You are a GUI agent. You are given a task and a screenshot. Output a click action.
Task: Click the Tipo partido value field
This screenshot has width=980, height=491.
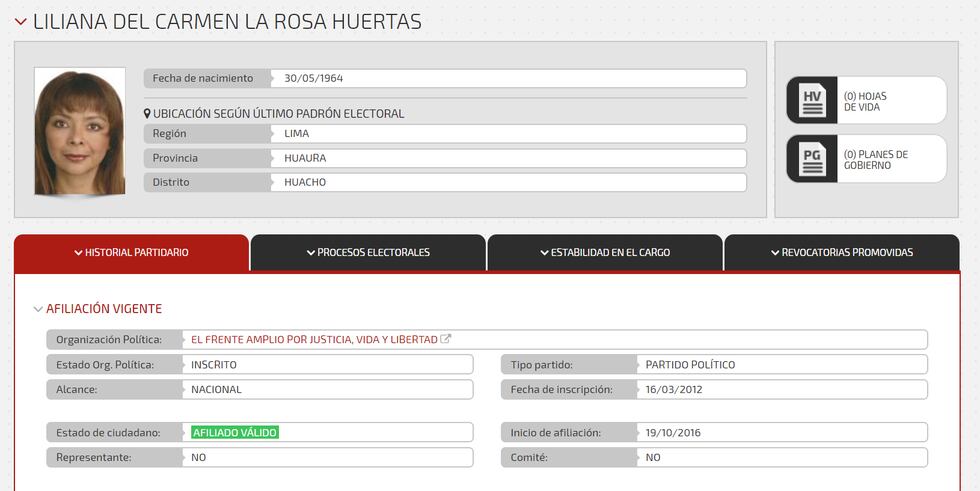(782, 364)
